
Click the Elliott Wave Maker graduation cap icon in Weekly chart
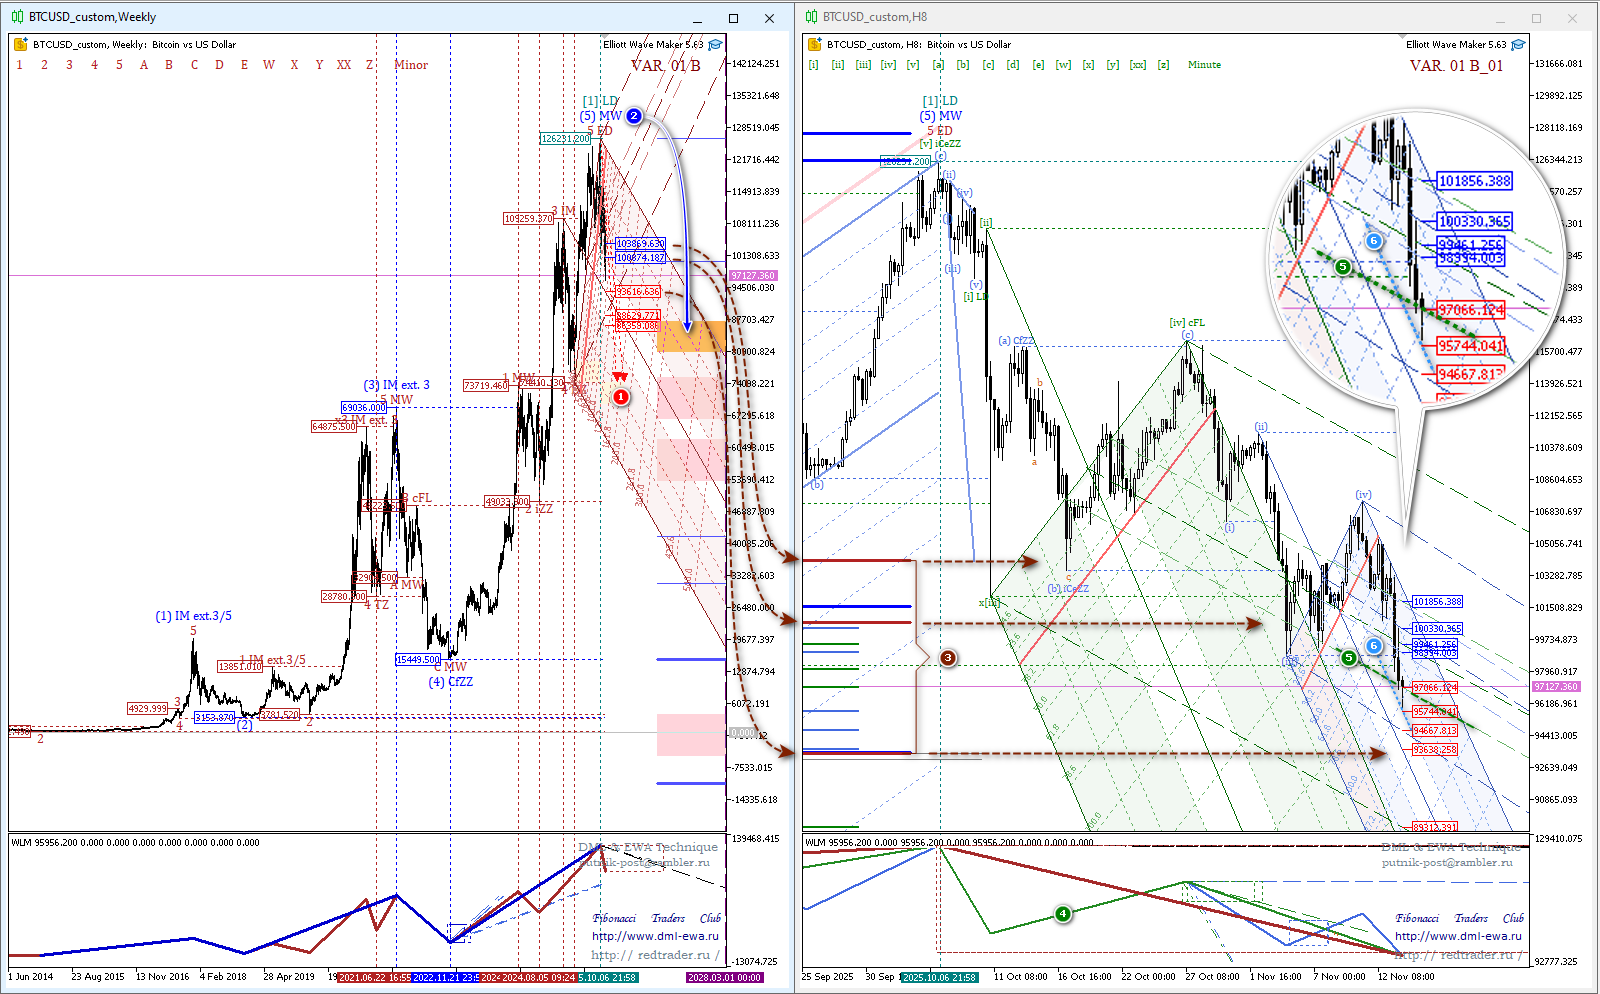715,45
